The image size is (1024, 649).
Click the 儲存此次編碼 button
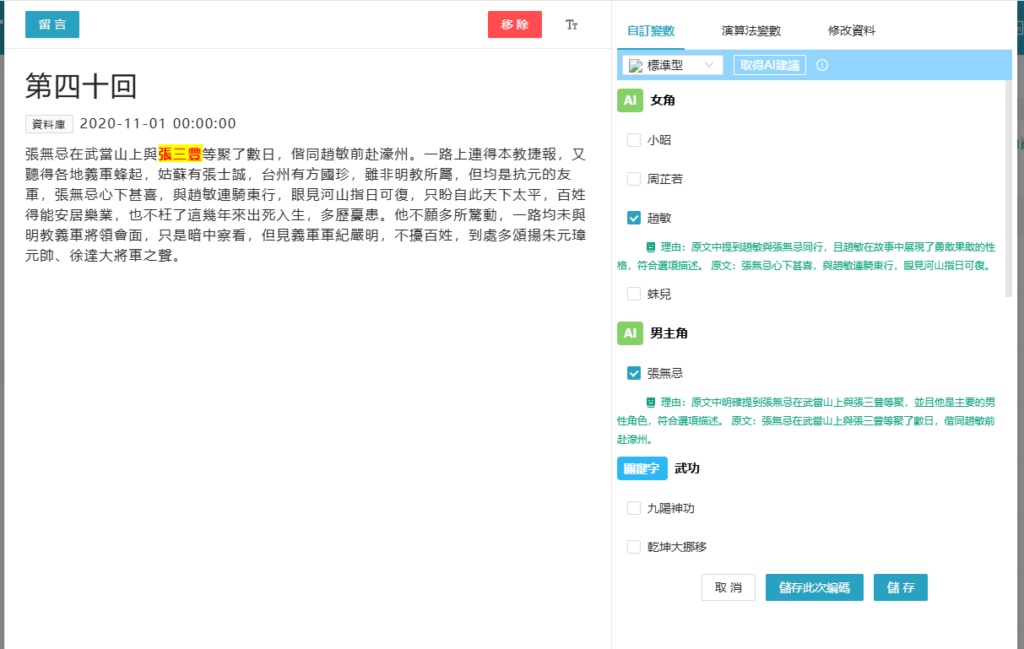tap(814, 588)
